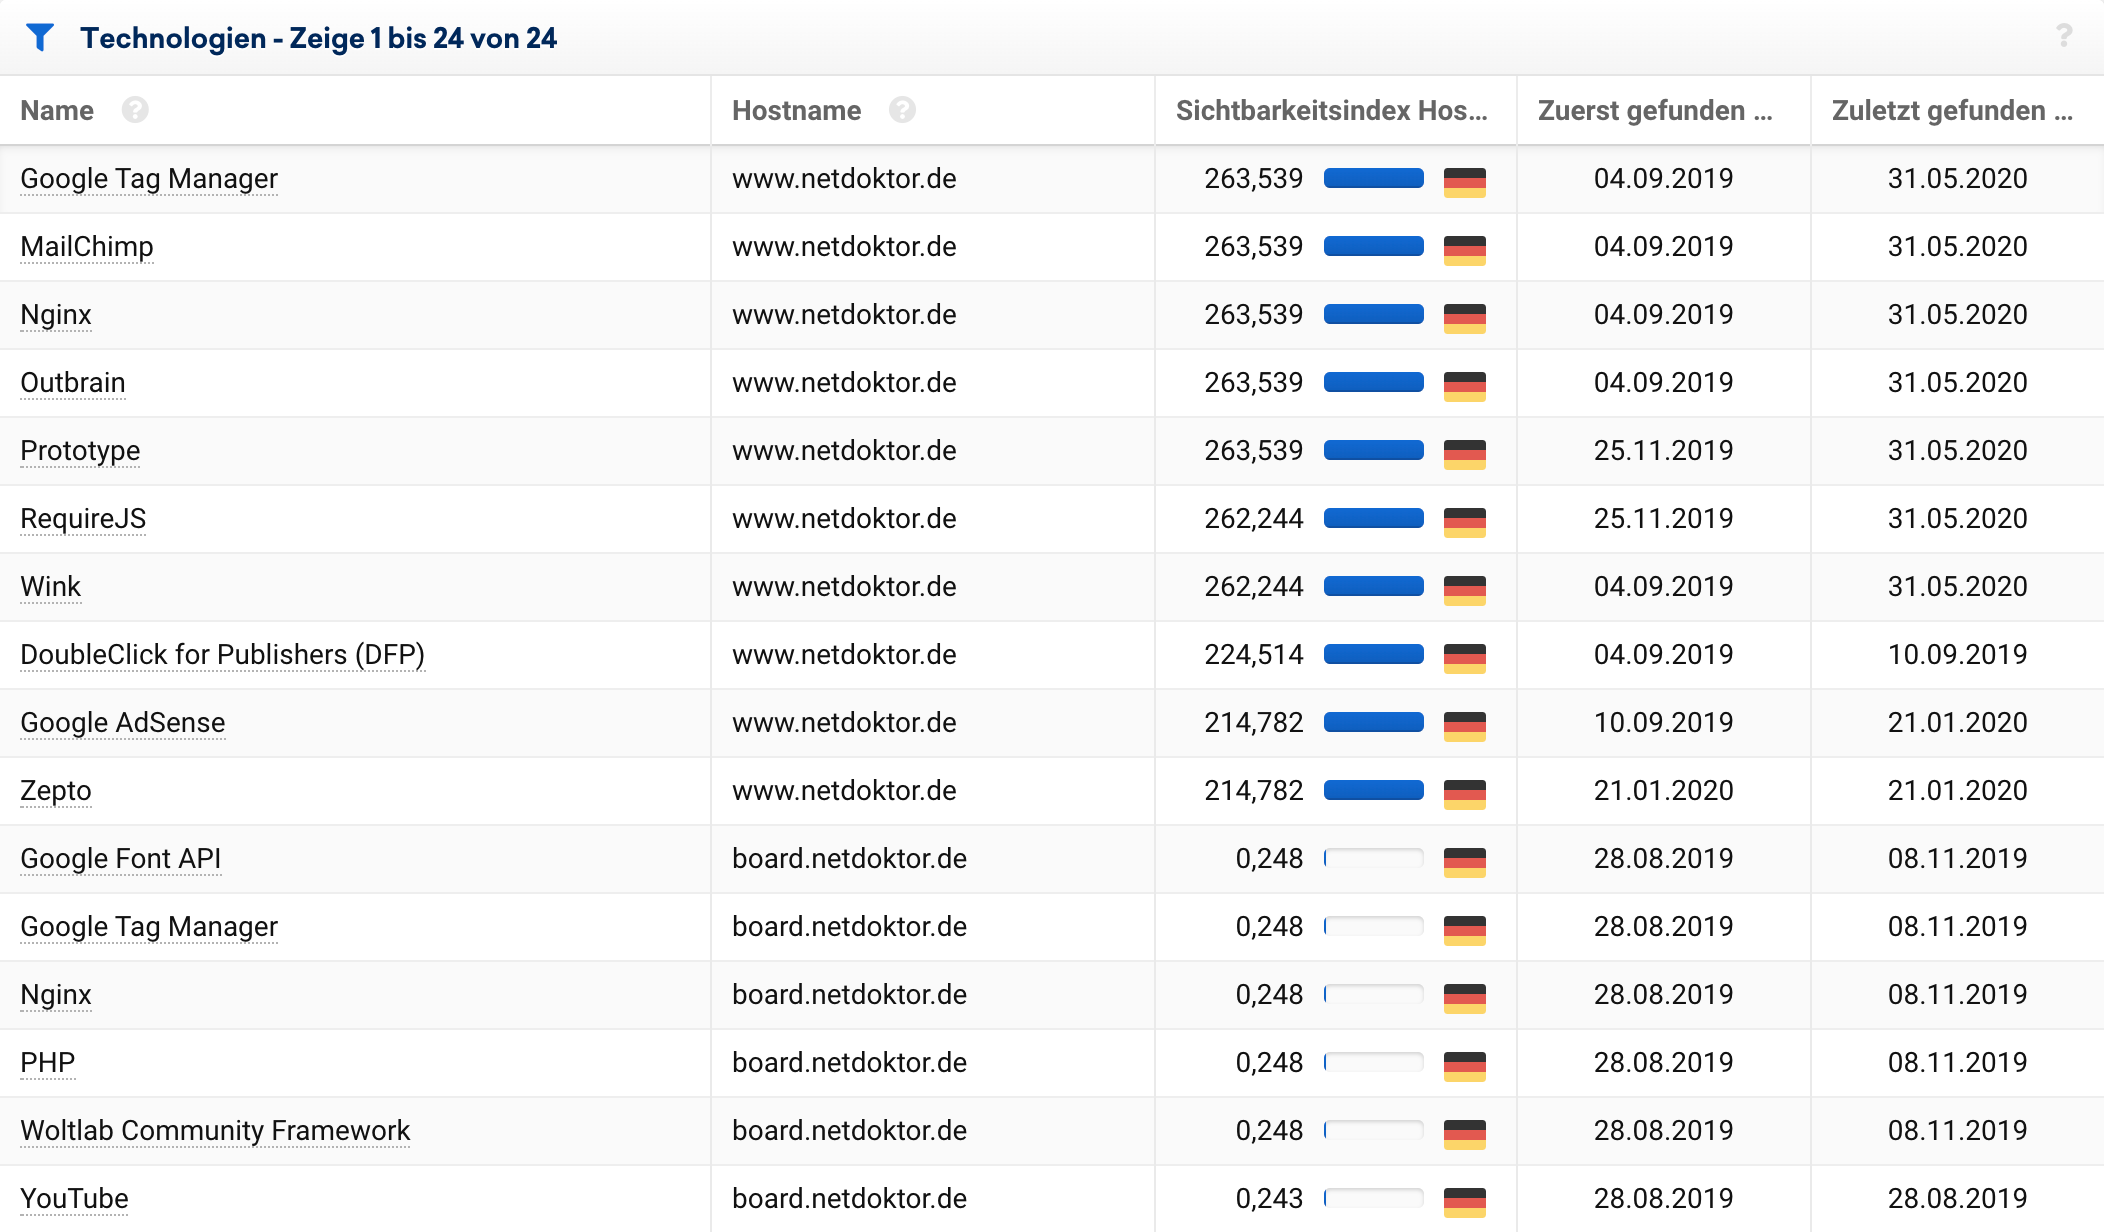Click the Hostname column header

tap(796, 110)
